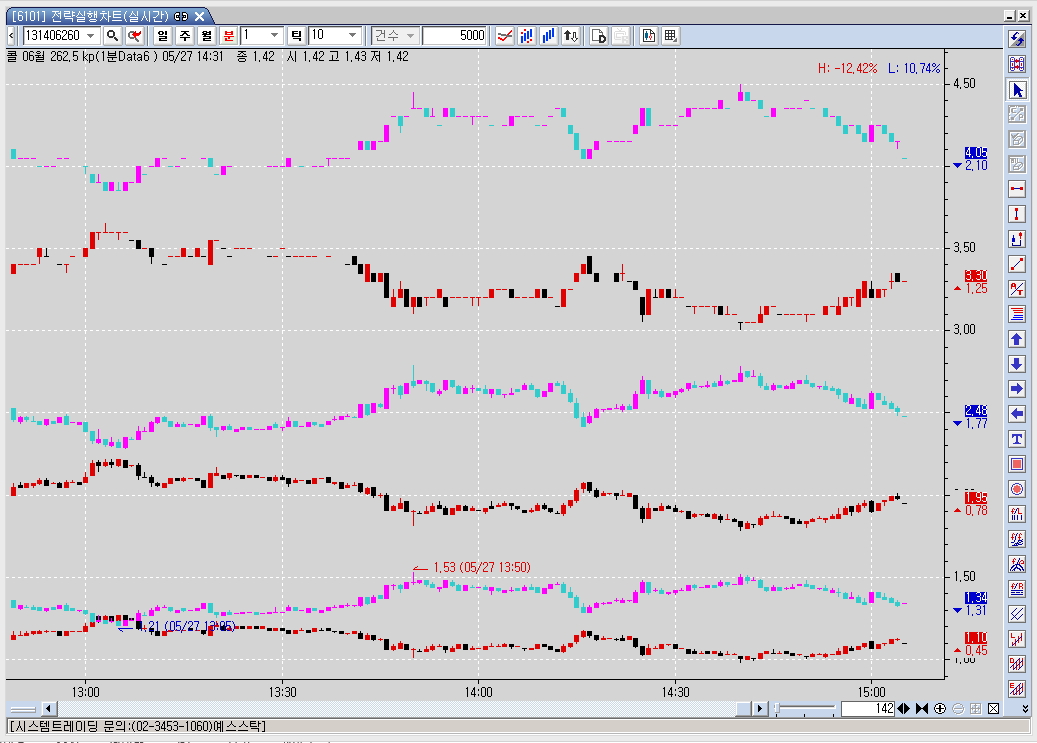Select the diagonal trend line tool
The height and width of the screenshot is (743, 1037).
1017,264
